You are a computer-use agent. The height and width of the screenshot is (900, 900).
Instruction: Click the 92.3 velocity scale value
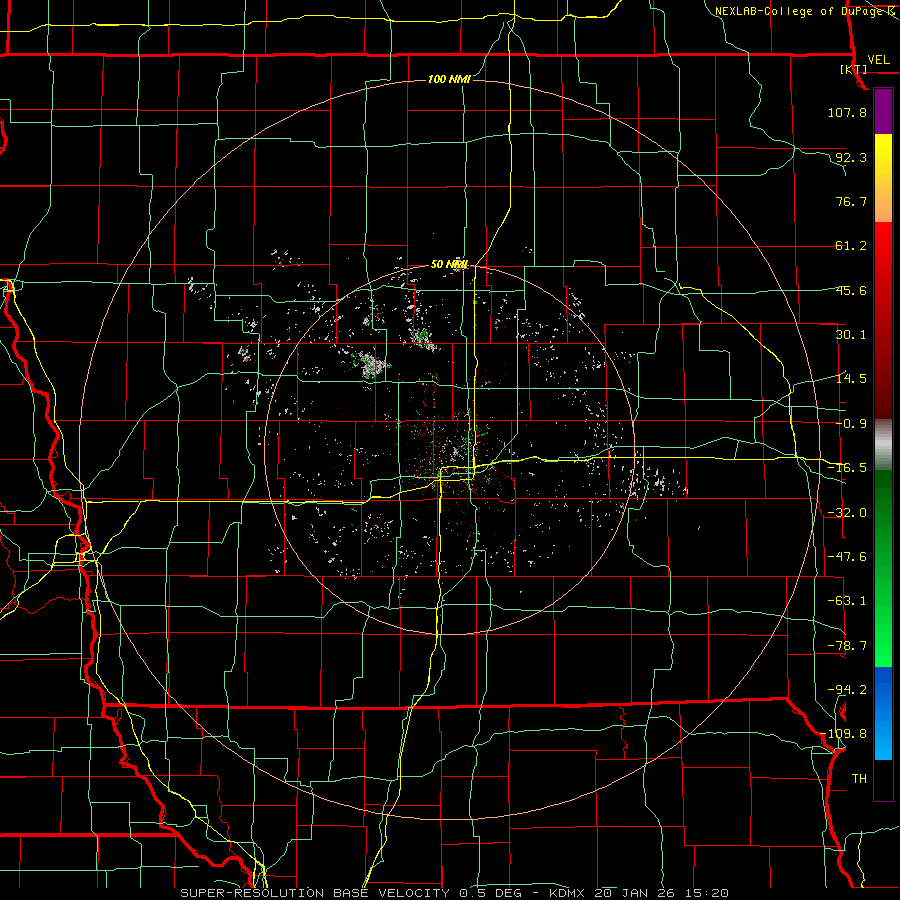[851, 157]
